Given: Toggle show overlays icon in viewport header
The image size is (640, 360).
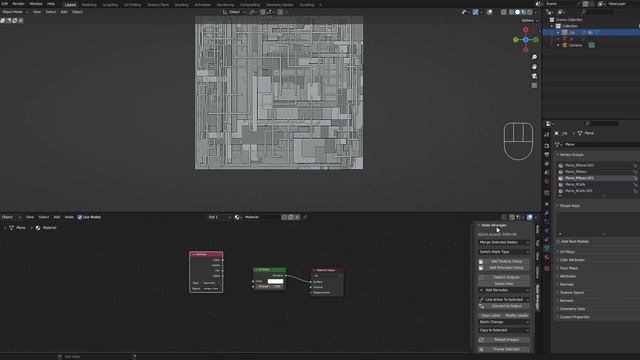Looking at the screenshot, I should [x=490, y=12].
